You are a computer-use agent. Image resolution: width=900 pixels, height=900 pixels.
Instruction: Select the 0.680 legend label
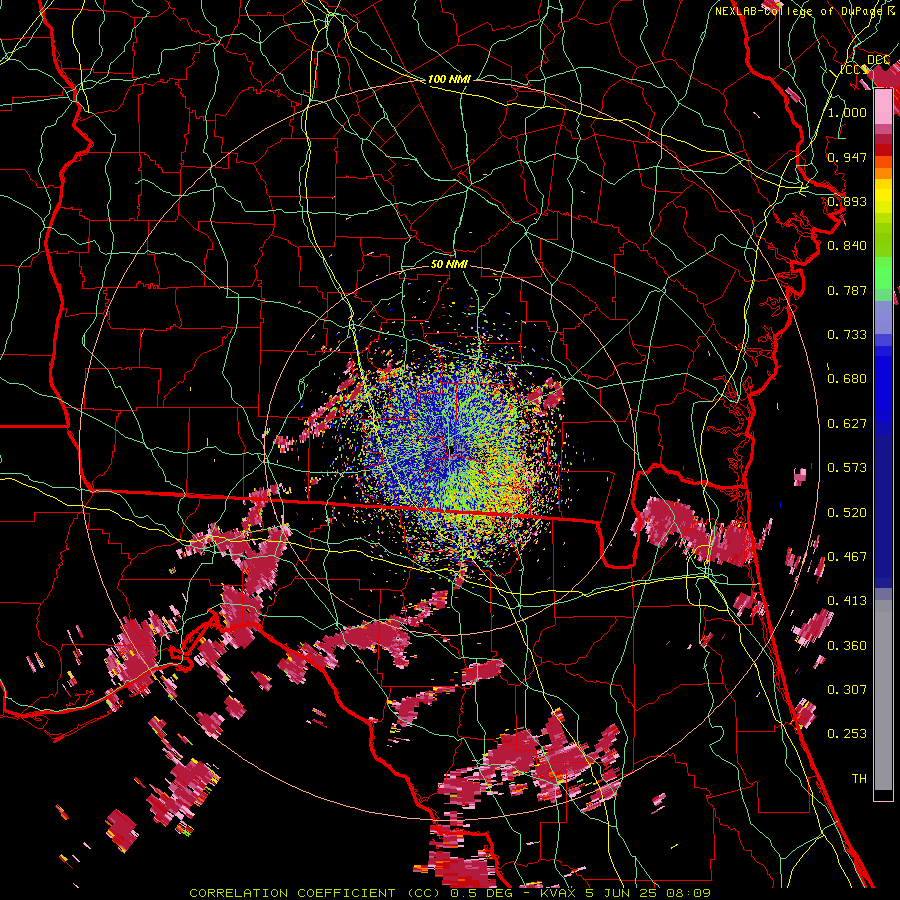click(847, 379)
